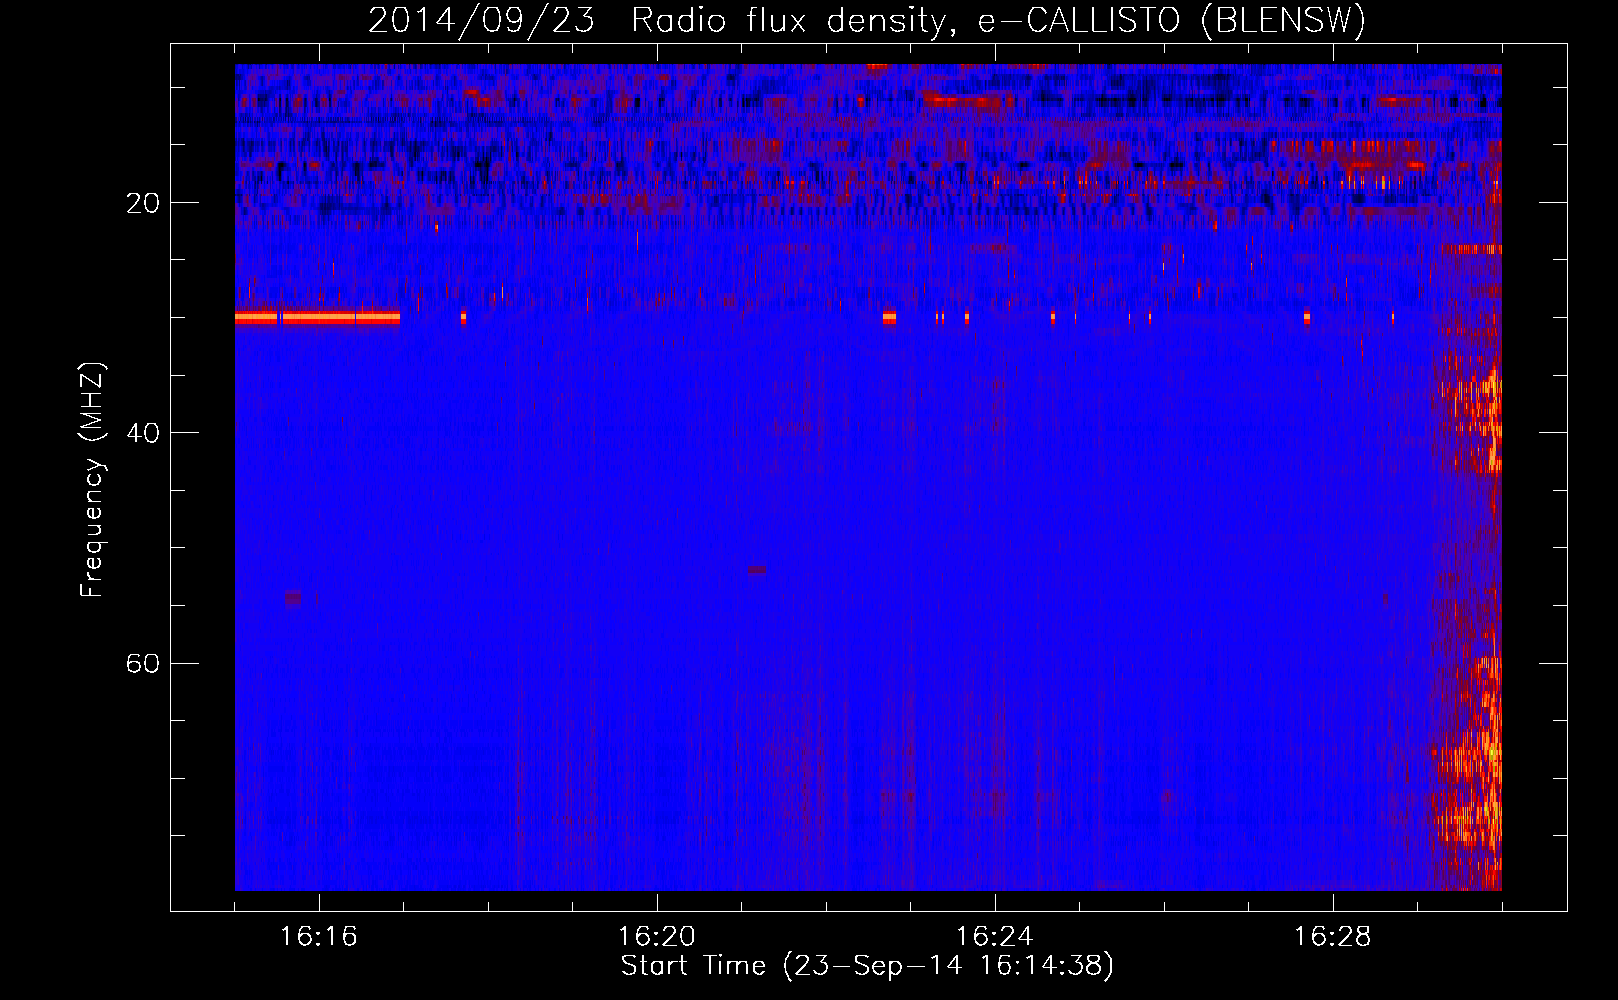
Task: Click the 'Start Time (23-Sep-14 16:14:38)' label
Action: (x=867, y=966)
